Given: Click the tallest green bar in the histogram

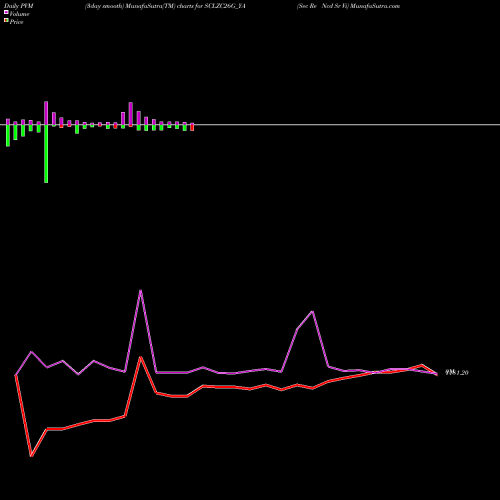Looking at the screenshot, I should pos(46,154).
